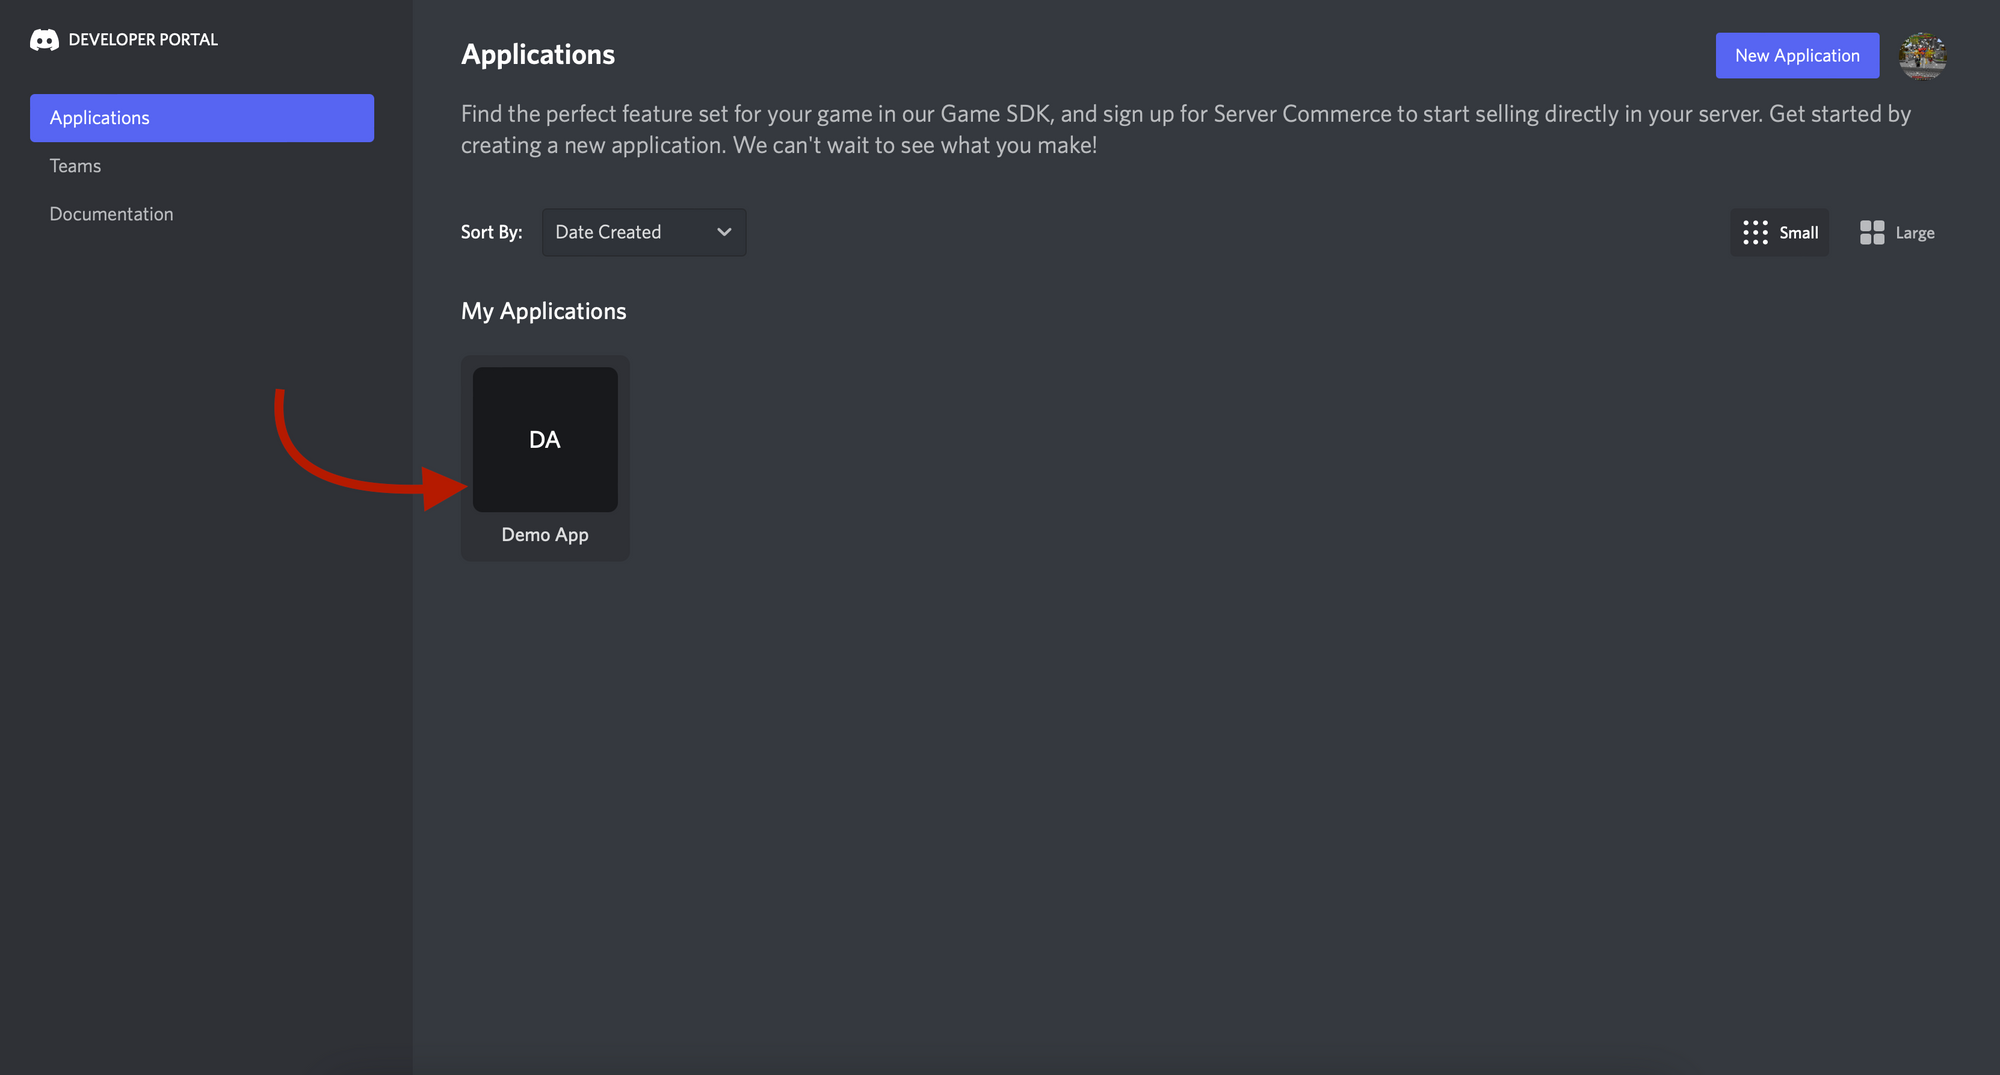Click the Applications page heading
2000x1075 pixels.
coord(538,55)
